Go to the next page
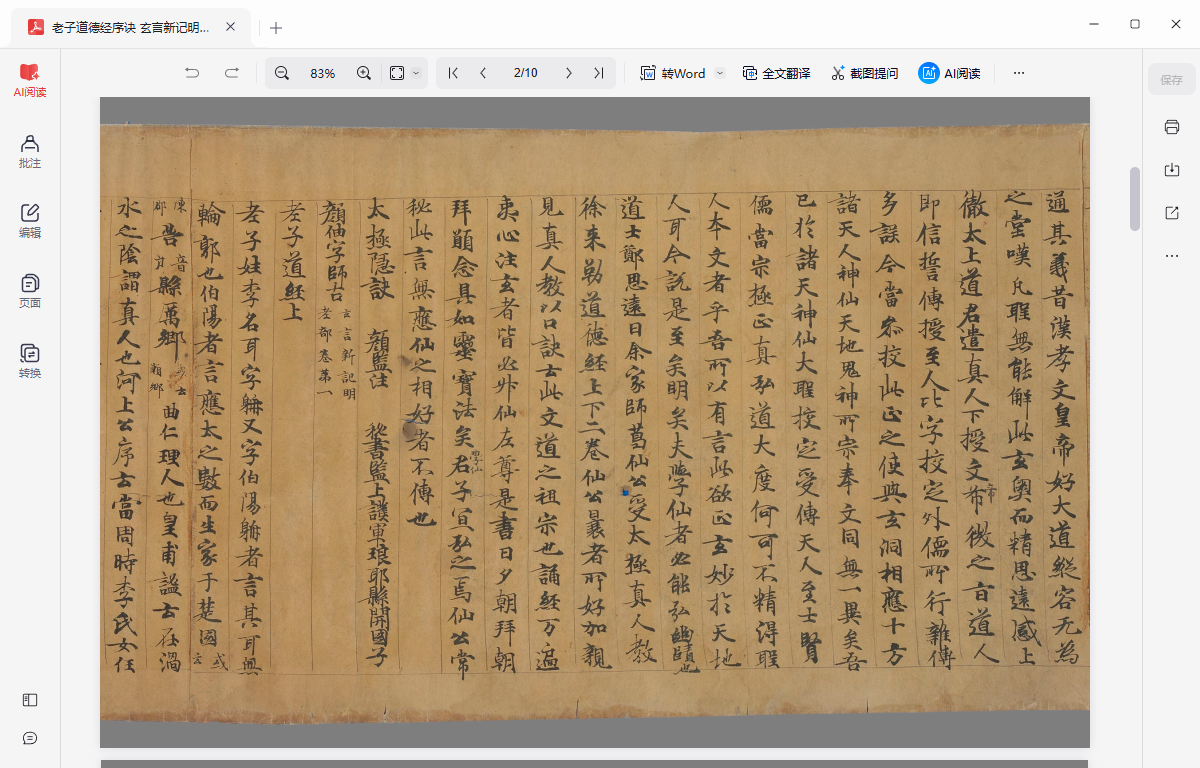Viewport: 1200px width, 768px height. (x=568, y=73)
